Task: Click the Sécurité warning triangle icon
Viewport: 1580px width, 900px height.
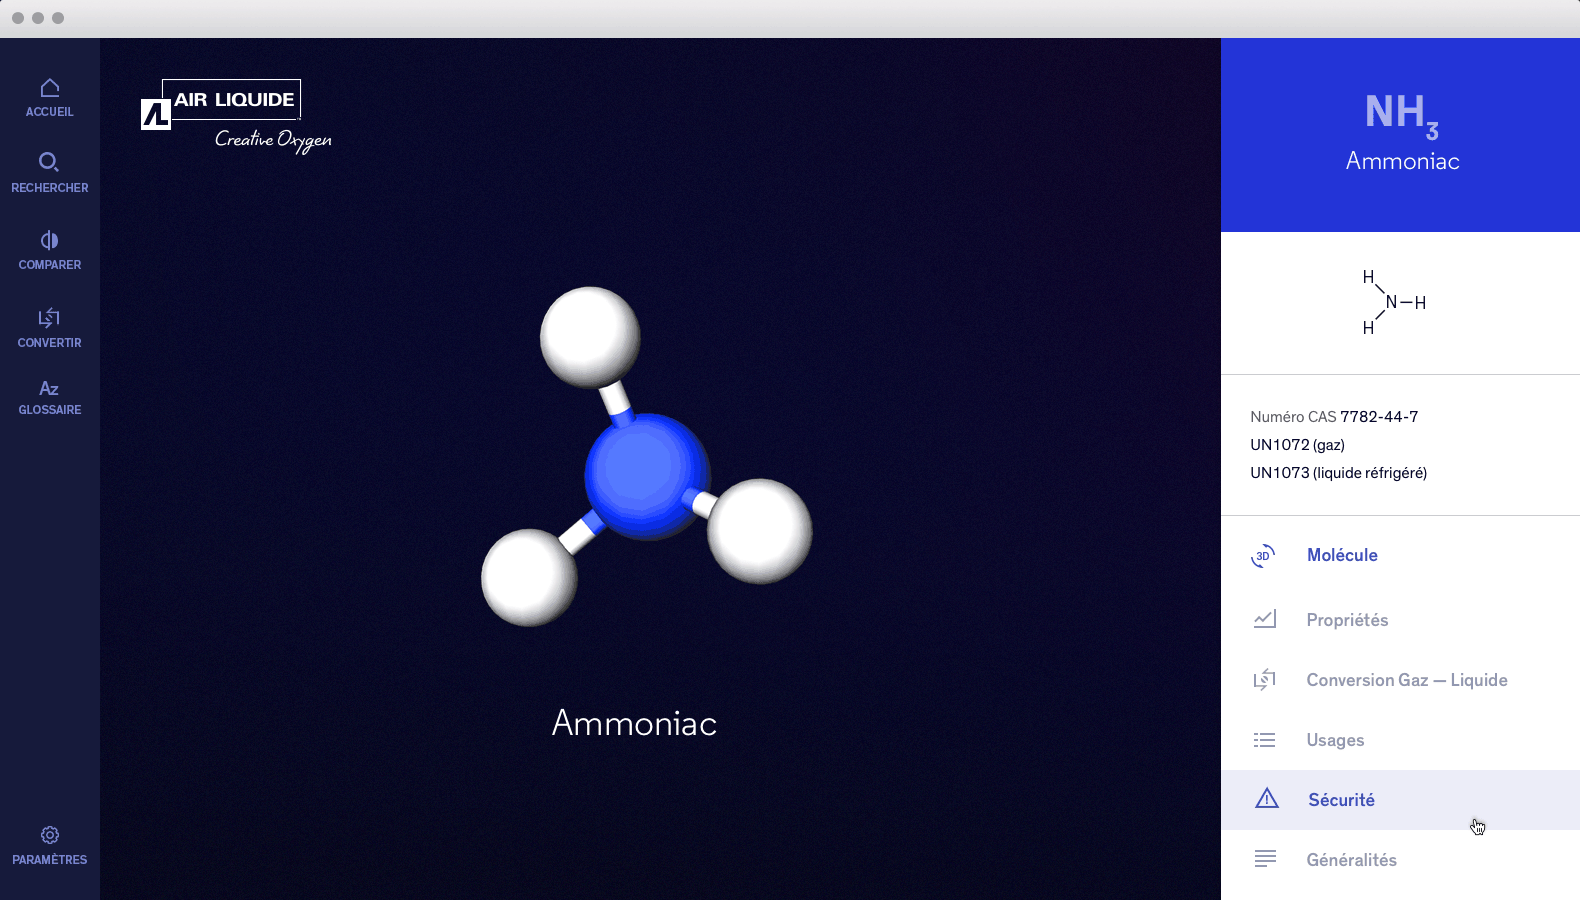Action: point(1267,799)
